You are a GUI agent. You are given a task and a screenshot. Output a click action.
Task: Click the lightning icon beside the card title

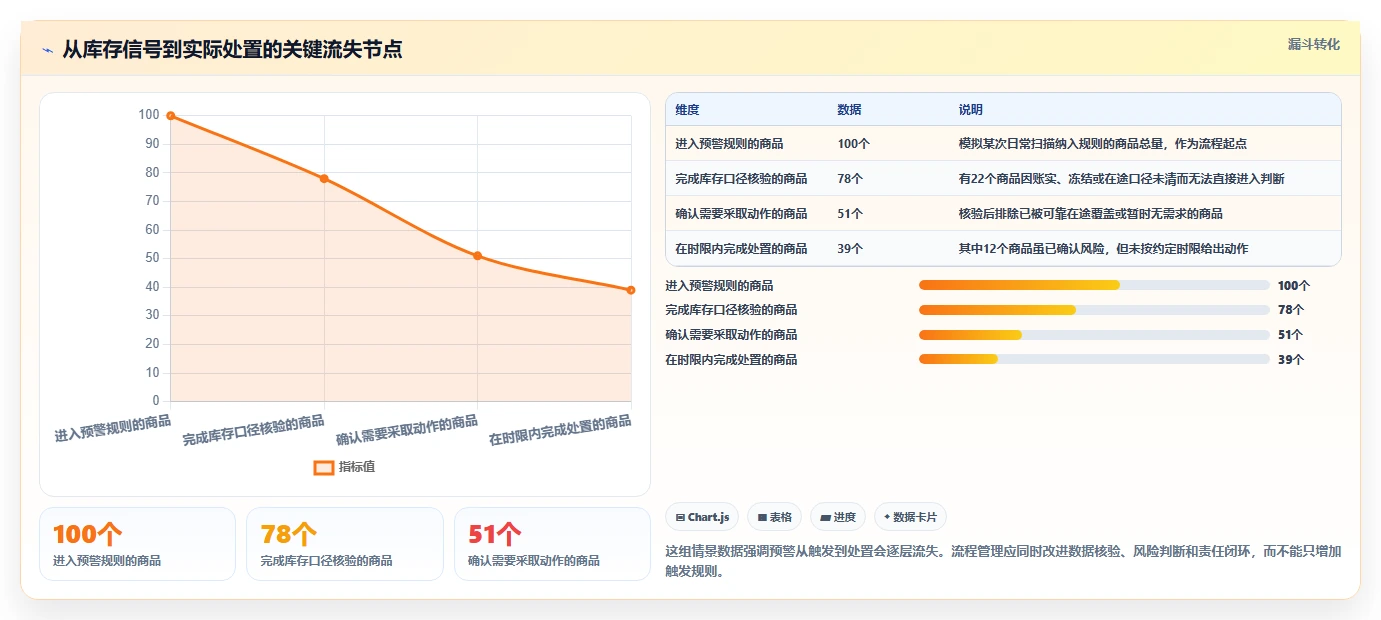[47, 50]
